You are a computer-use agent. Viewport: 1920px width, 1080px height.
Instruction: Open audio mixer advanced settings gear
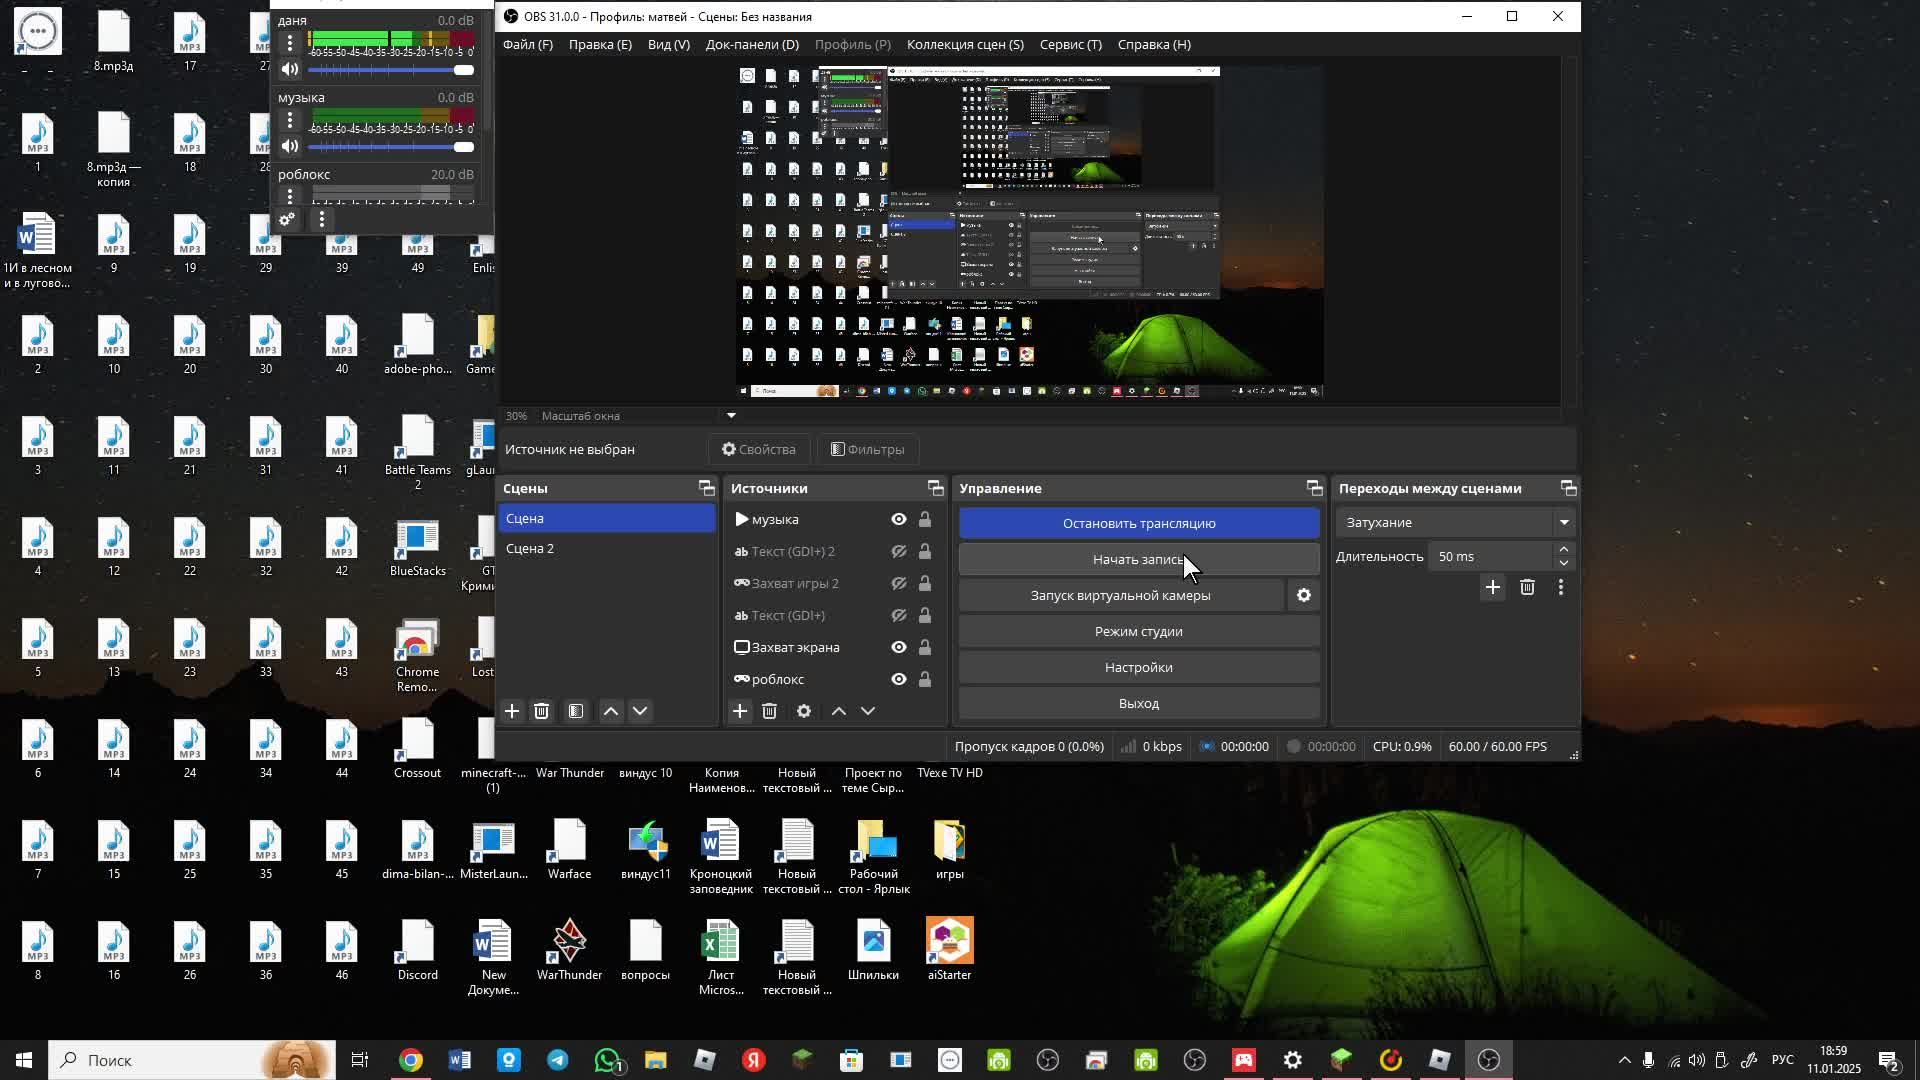tap(287, 219)
